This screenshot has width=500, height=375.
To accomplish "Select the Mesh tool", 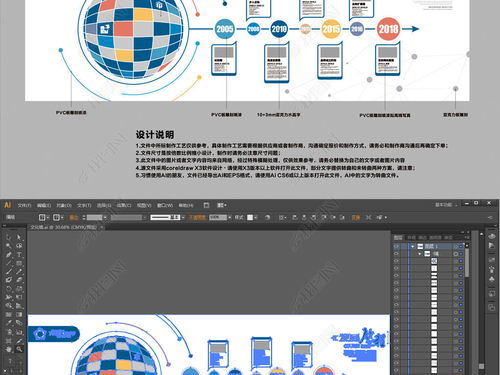I will click(x=8, y=314).
